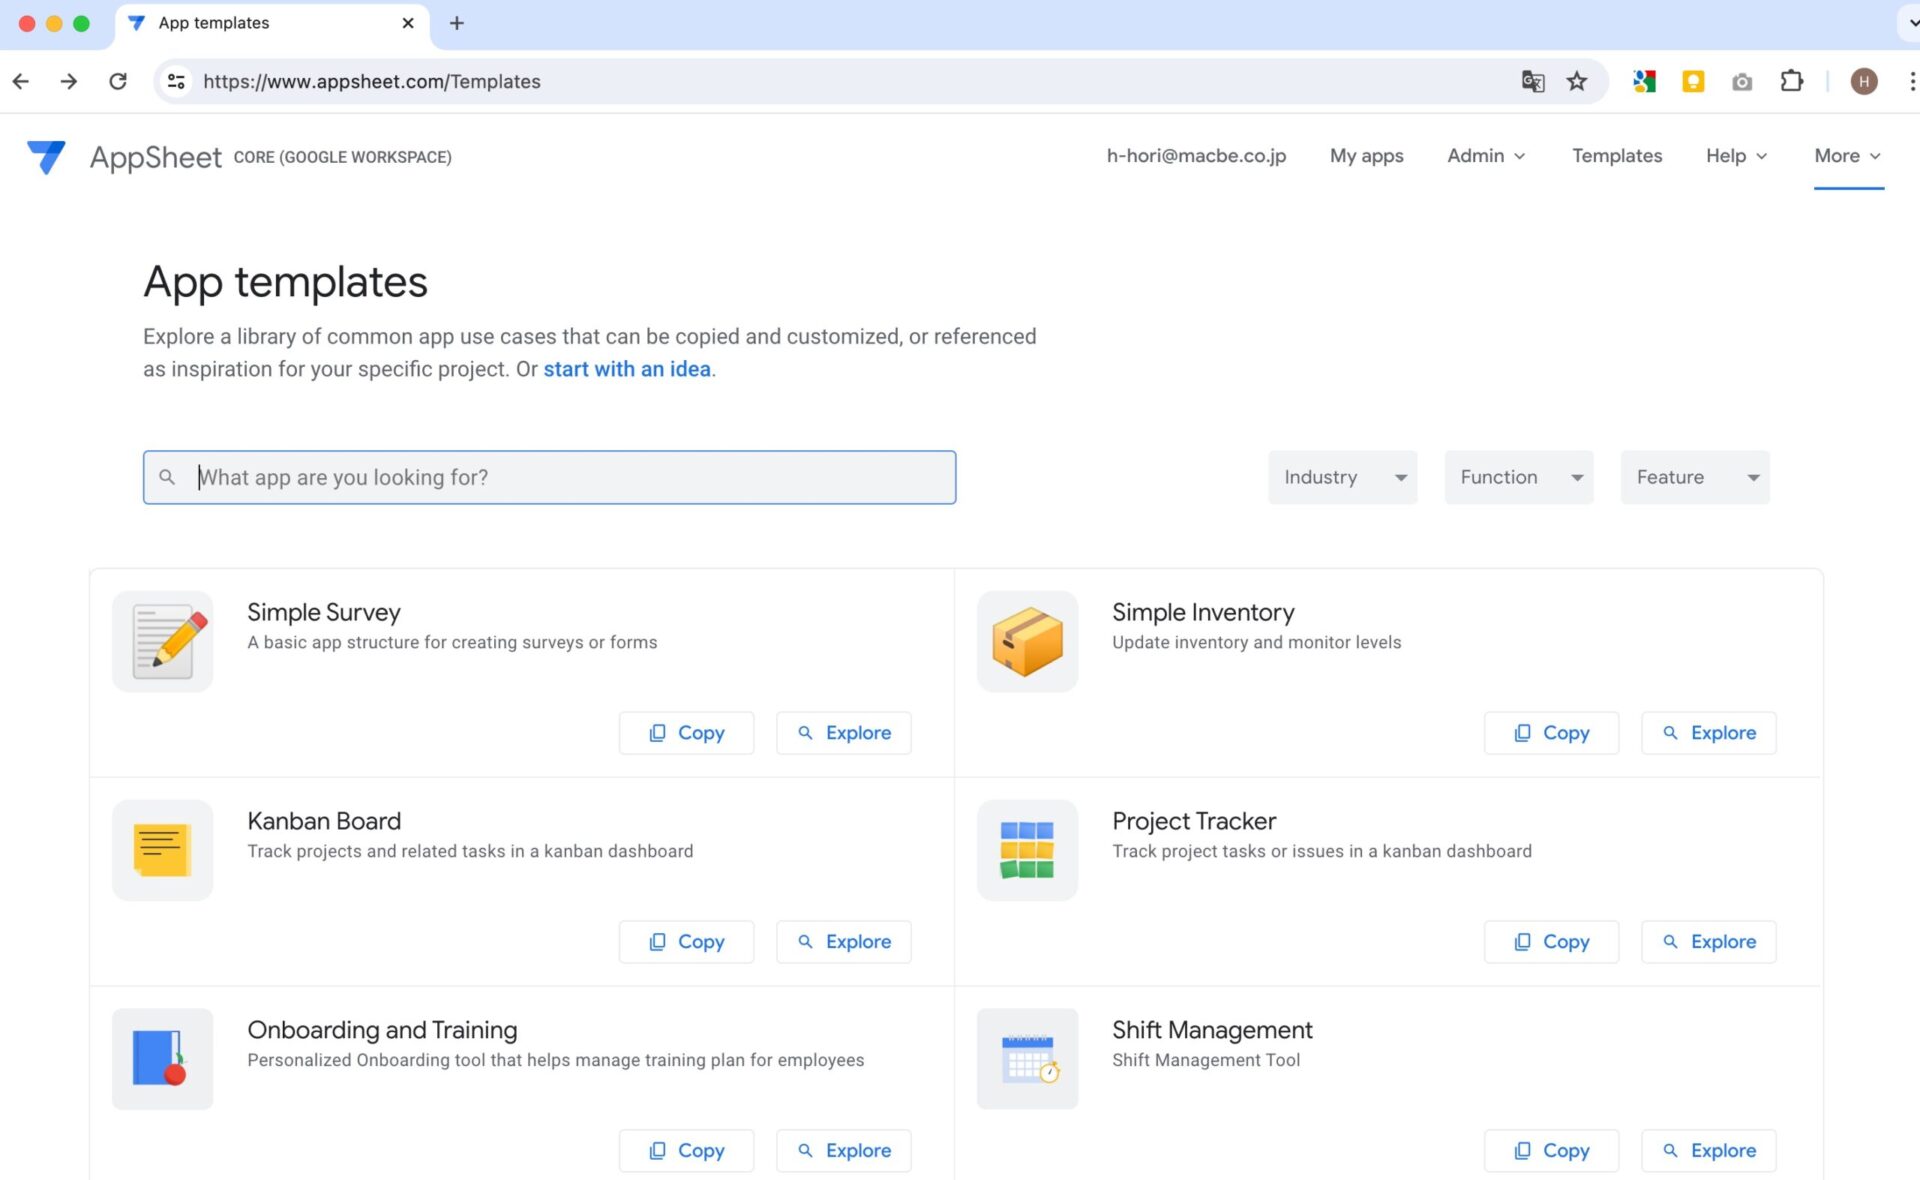Copy the Simple Inventory template
This screenshot has width=1920, height=1180.
point(1551,732)
